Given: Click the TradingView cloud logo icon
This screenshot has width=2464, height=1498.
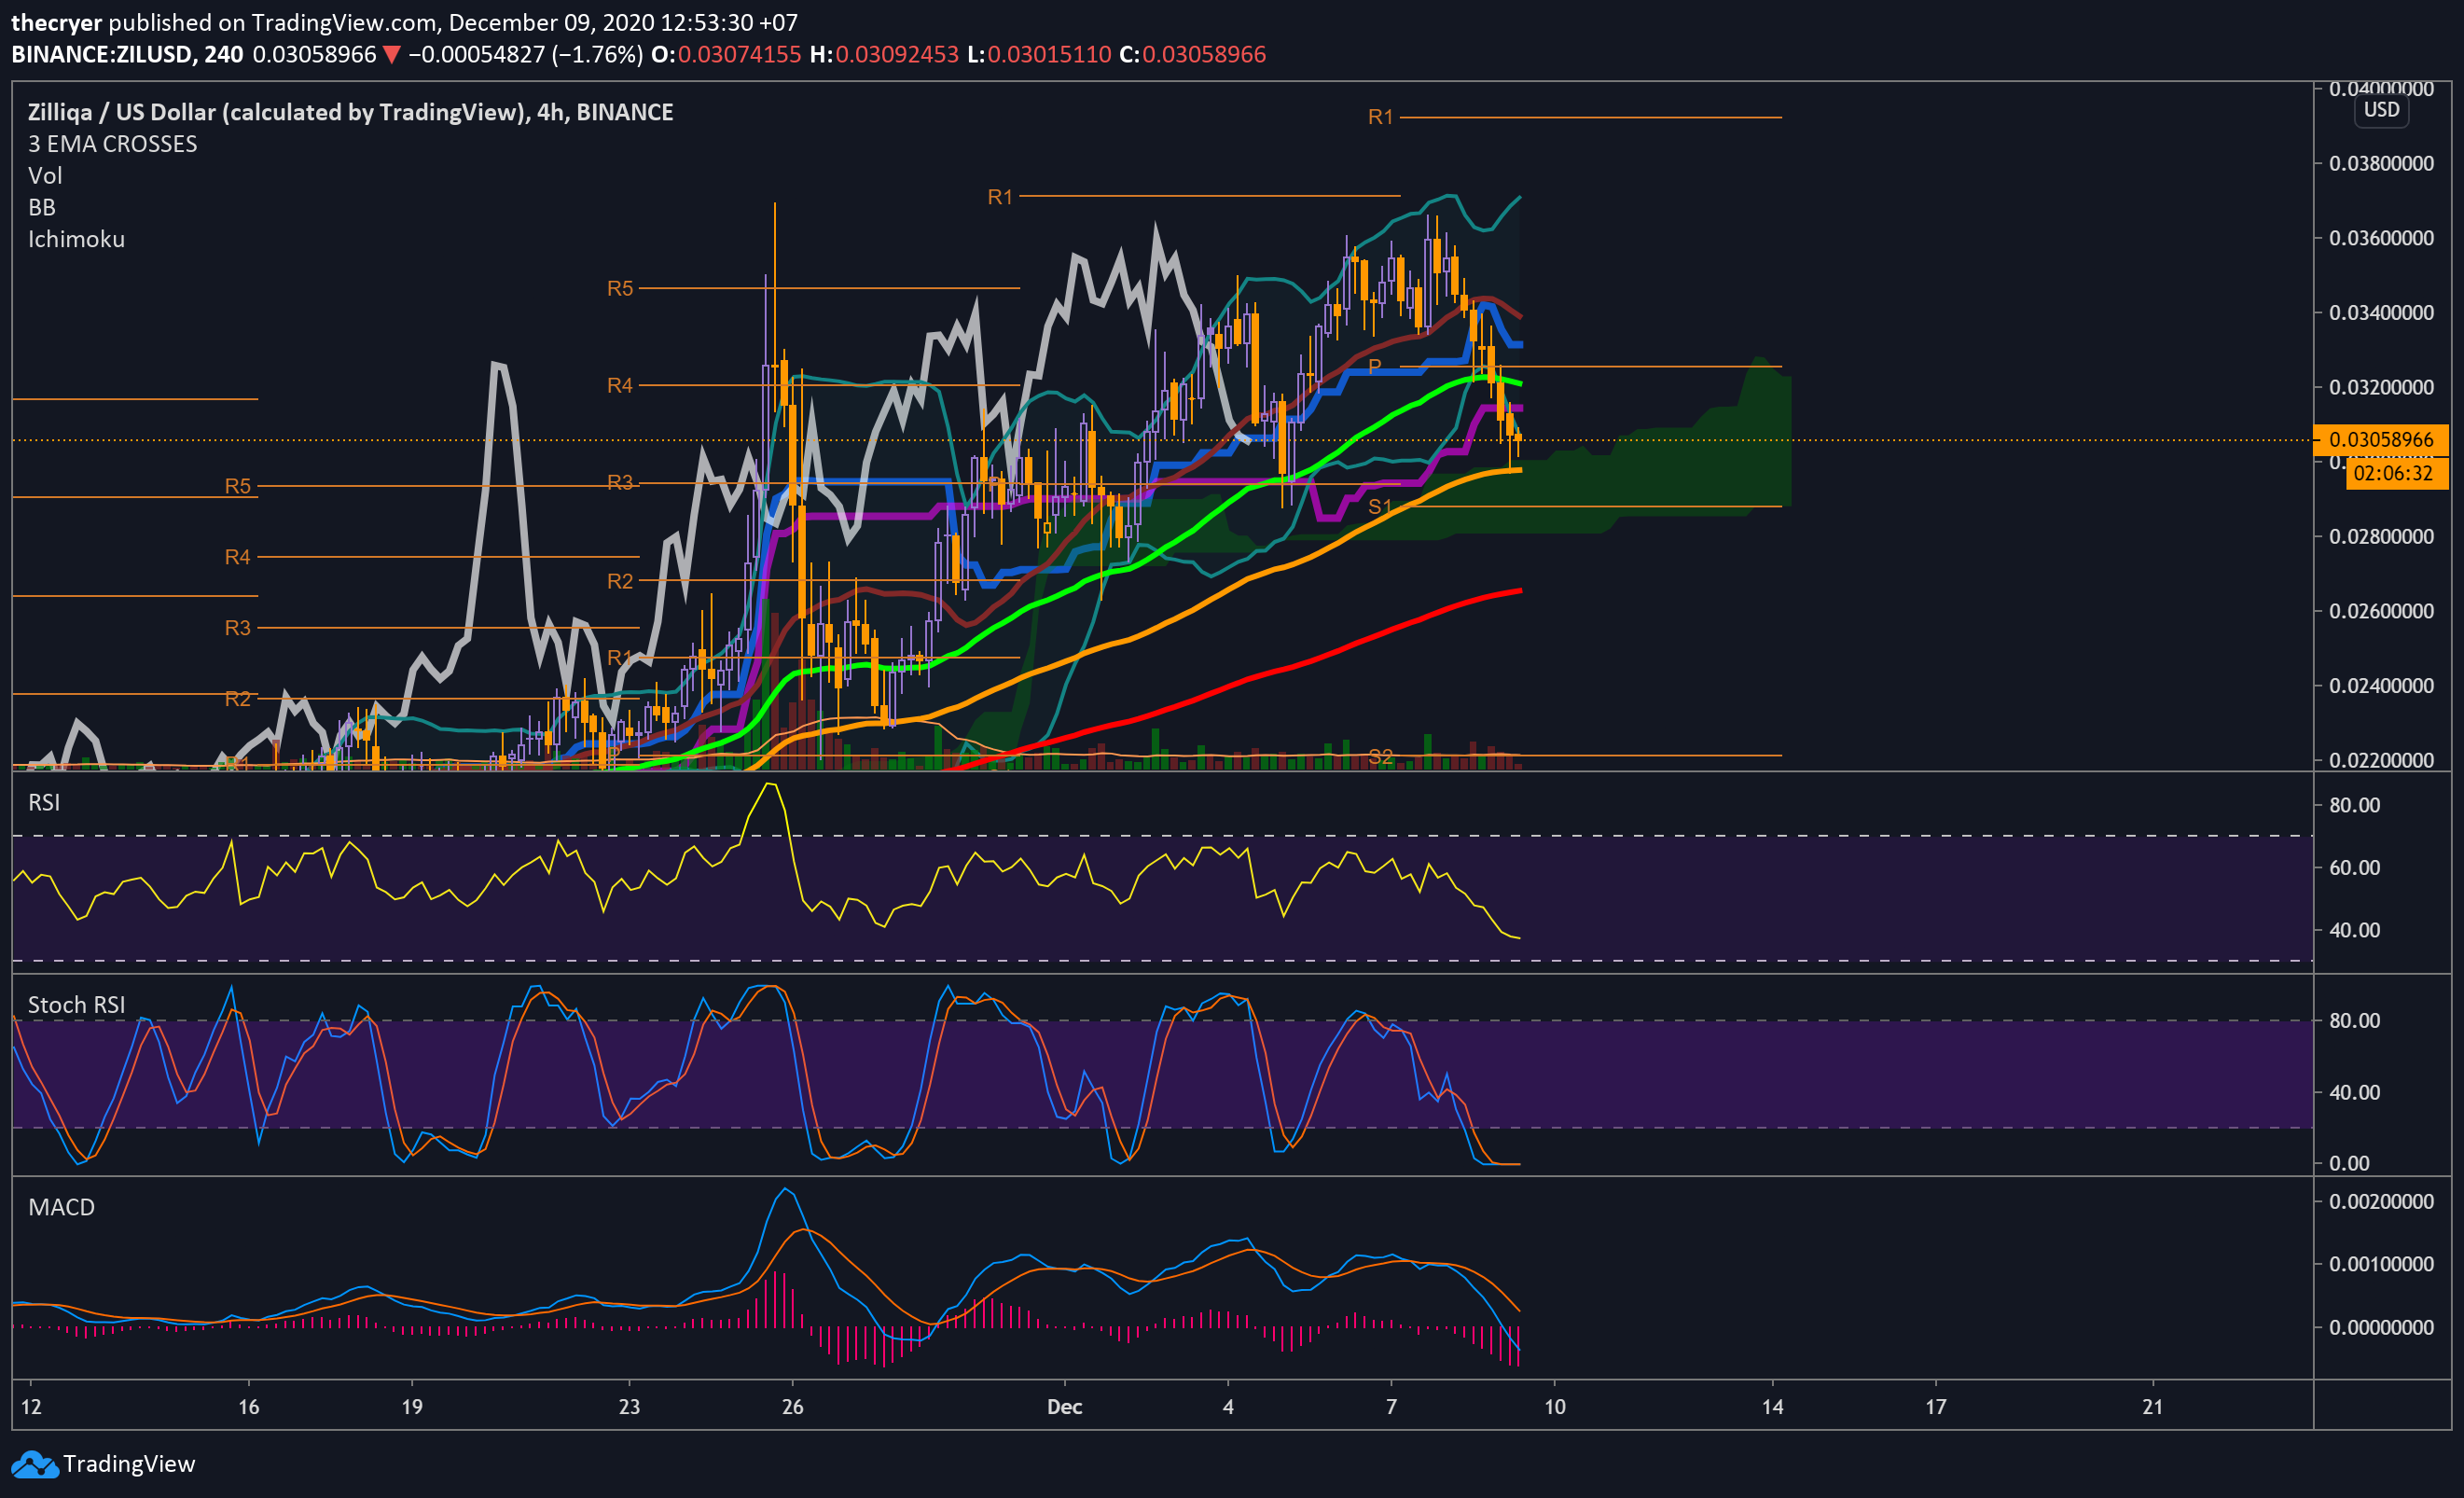Looking at the screenshot, I should pos(35,1465).
